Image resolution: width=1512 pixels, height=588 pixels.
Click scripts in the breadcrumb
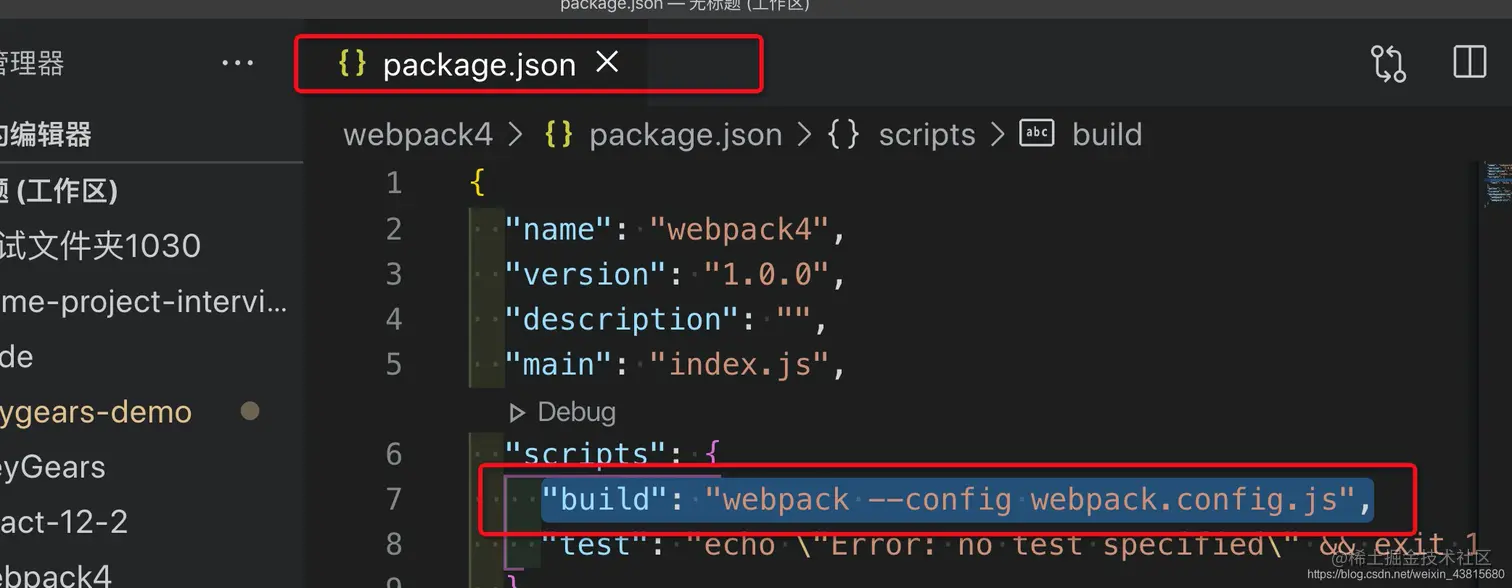tap(927, 134)
